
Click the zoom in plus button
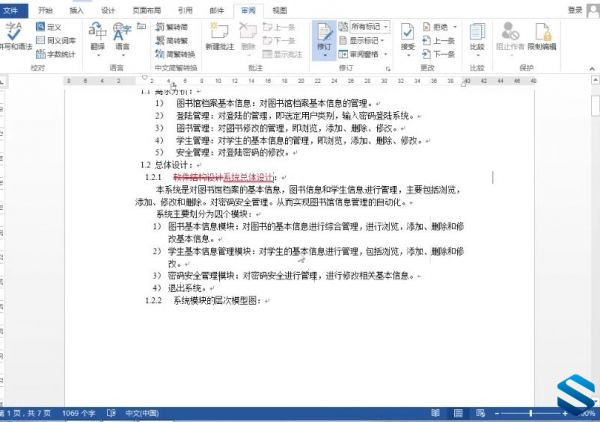pyautogui.click(x=565, y=413)
